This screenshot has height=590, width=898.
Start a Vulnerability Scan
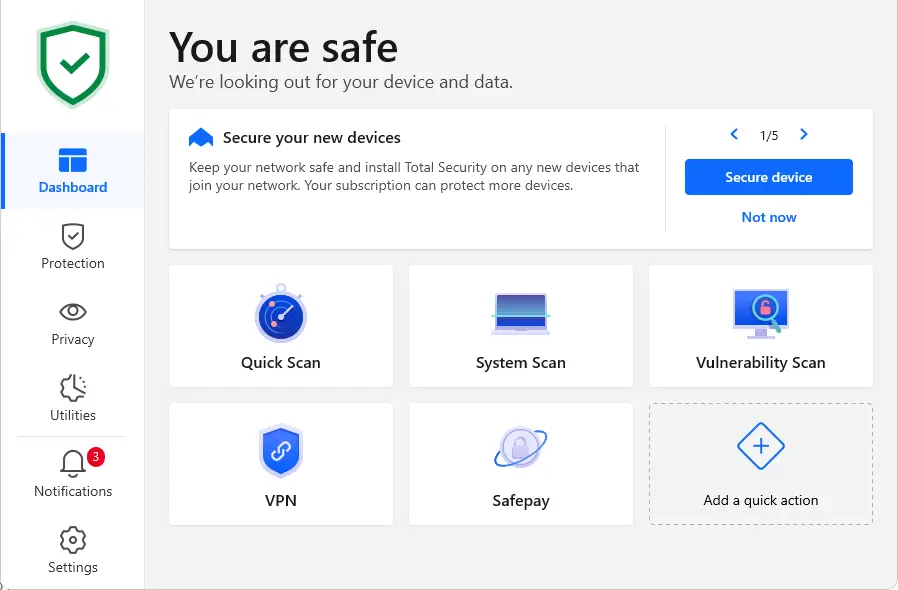[760, 325]
